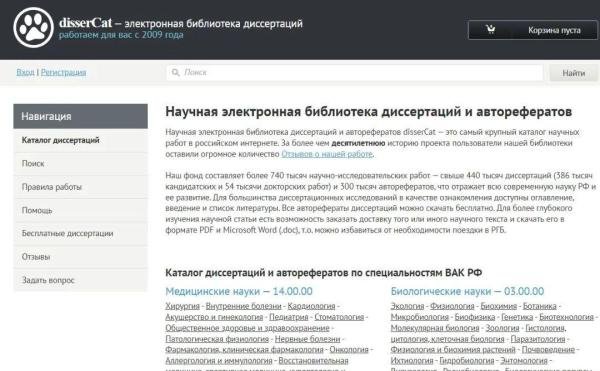This screenshot has height=371, width=600.
Task: Open the 'Педиатрия' link
Action: coord(289,317)
